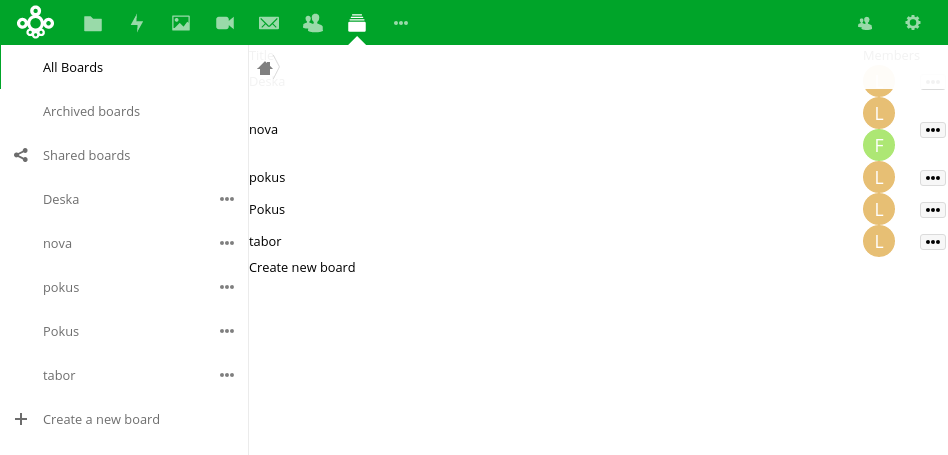
Task: Open the Files app folder icon
Action: (x=93, y=23)
